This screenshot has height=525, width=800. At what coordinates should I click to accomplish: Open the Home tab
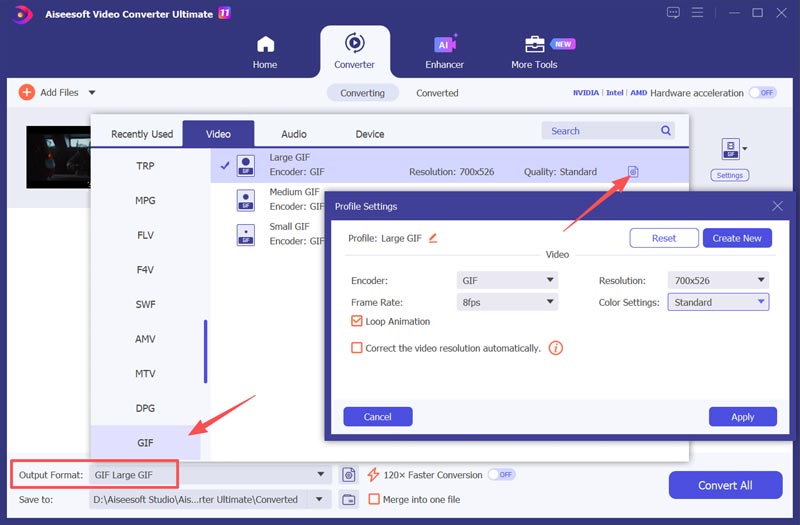(265, 52)
